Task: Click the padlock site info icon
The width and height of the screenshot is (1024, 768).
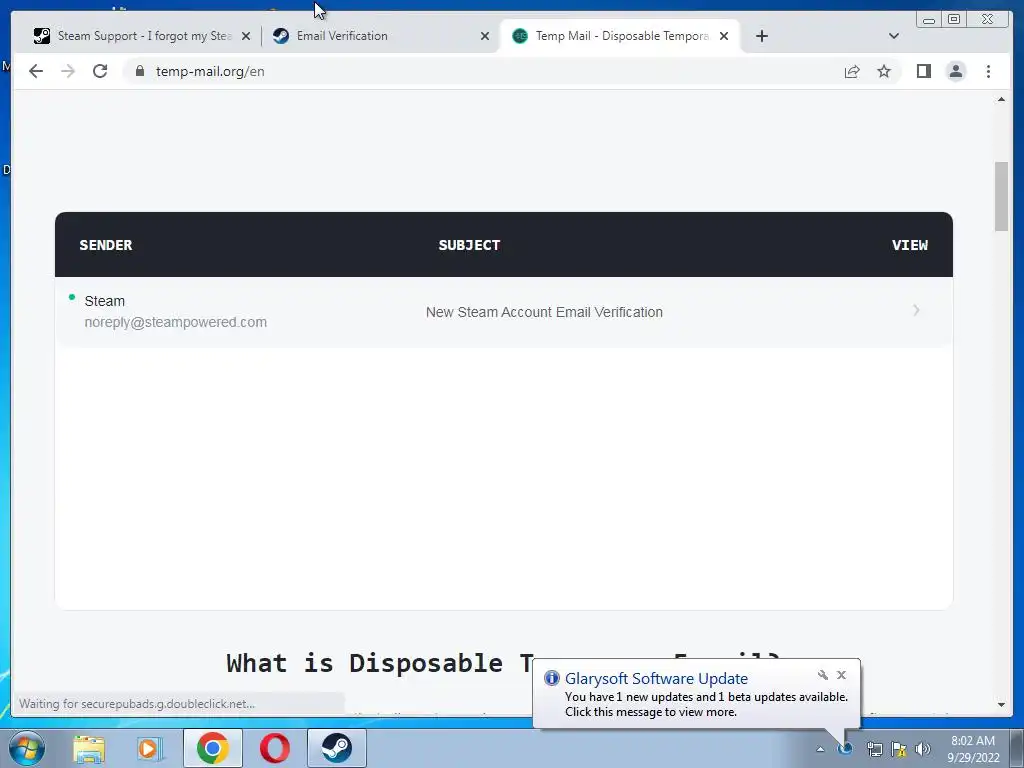Action: (140, 71)
